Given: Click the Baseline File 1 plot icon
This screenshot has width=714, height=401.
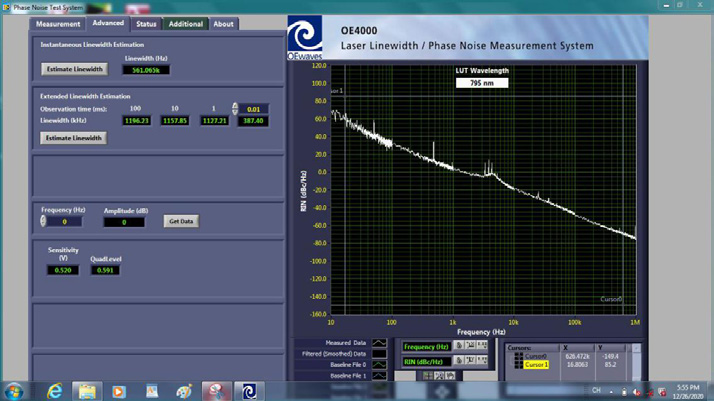Looking at the screenshot, I should click(379, 376).
